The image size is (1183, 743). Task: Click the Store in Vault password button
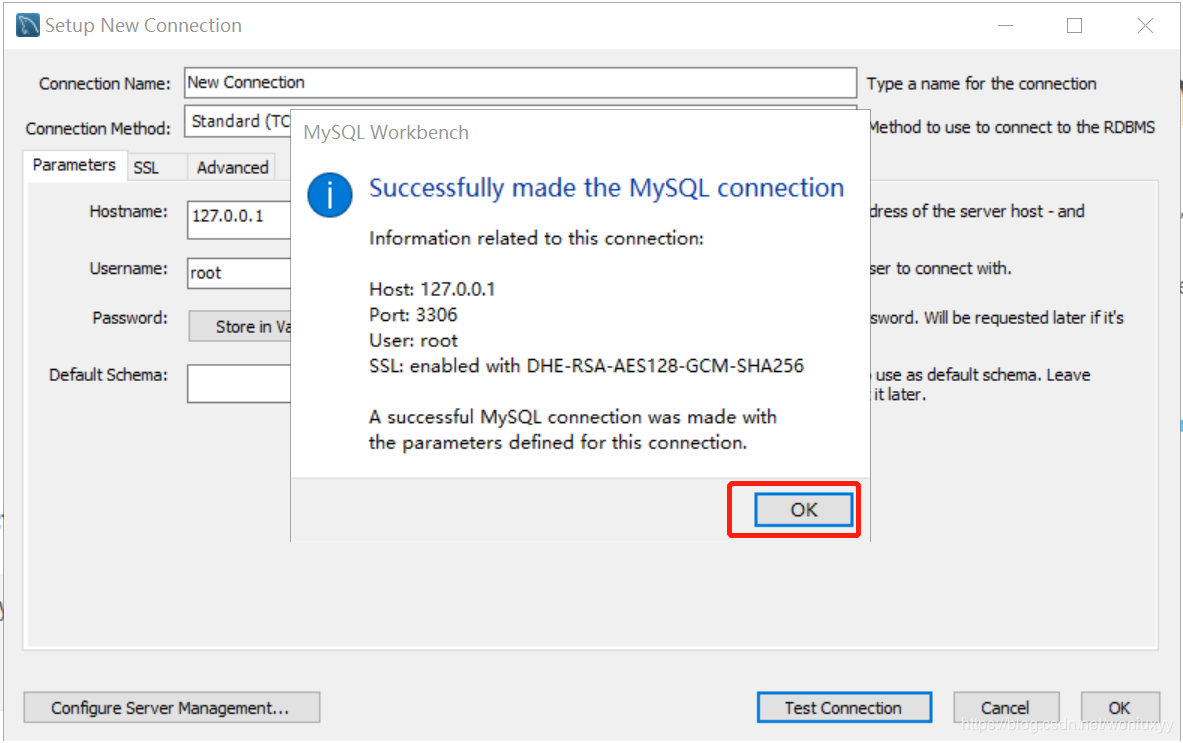[x=240, y=327]
